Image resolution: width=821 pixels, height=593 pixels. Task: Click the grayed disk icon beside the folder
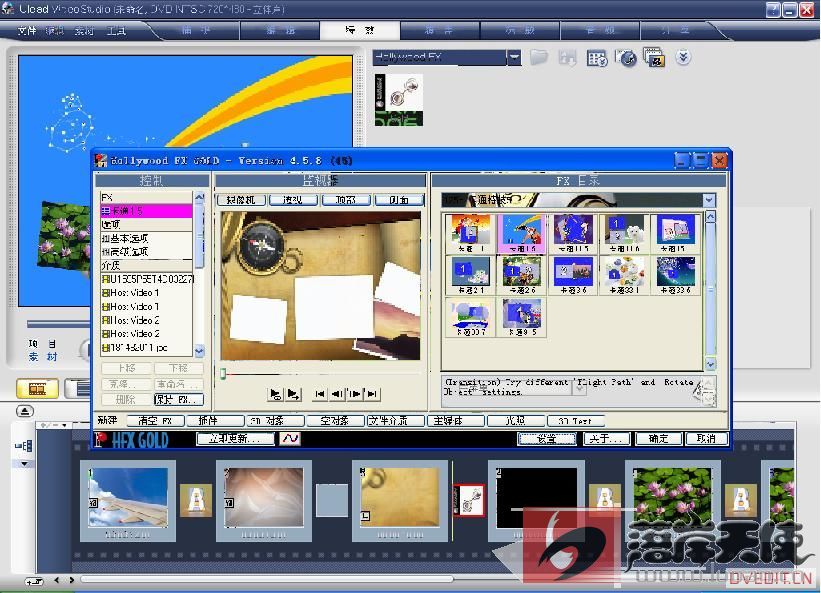tap(567, 57)
